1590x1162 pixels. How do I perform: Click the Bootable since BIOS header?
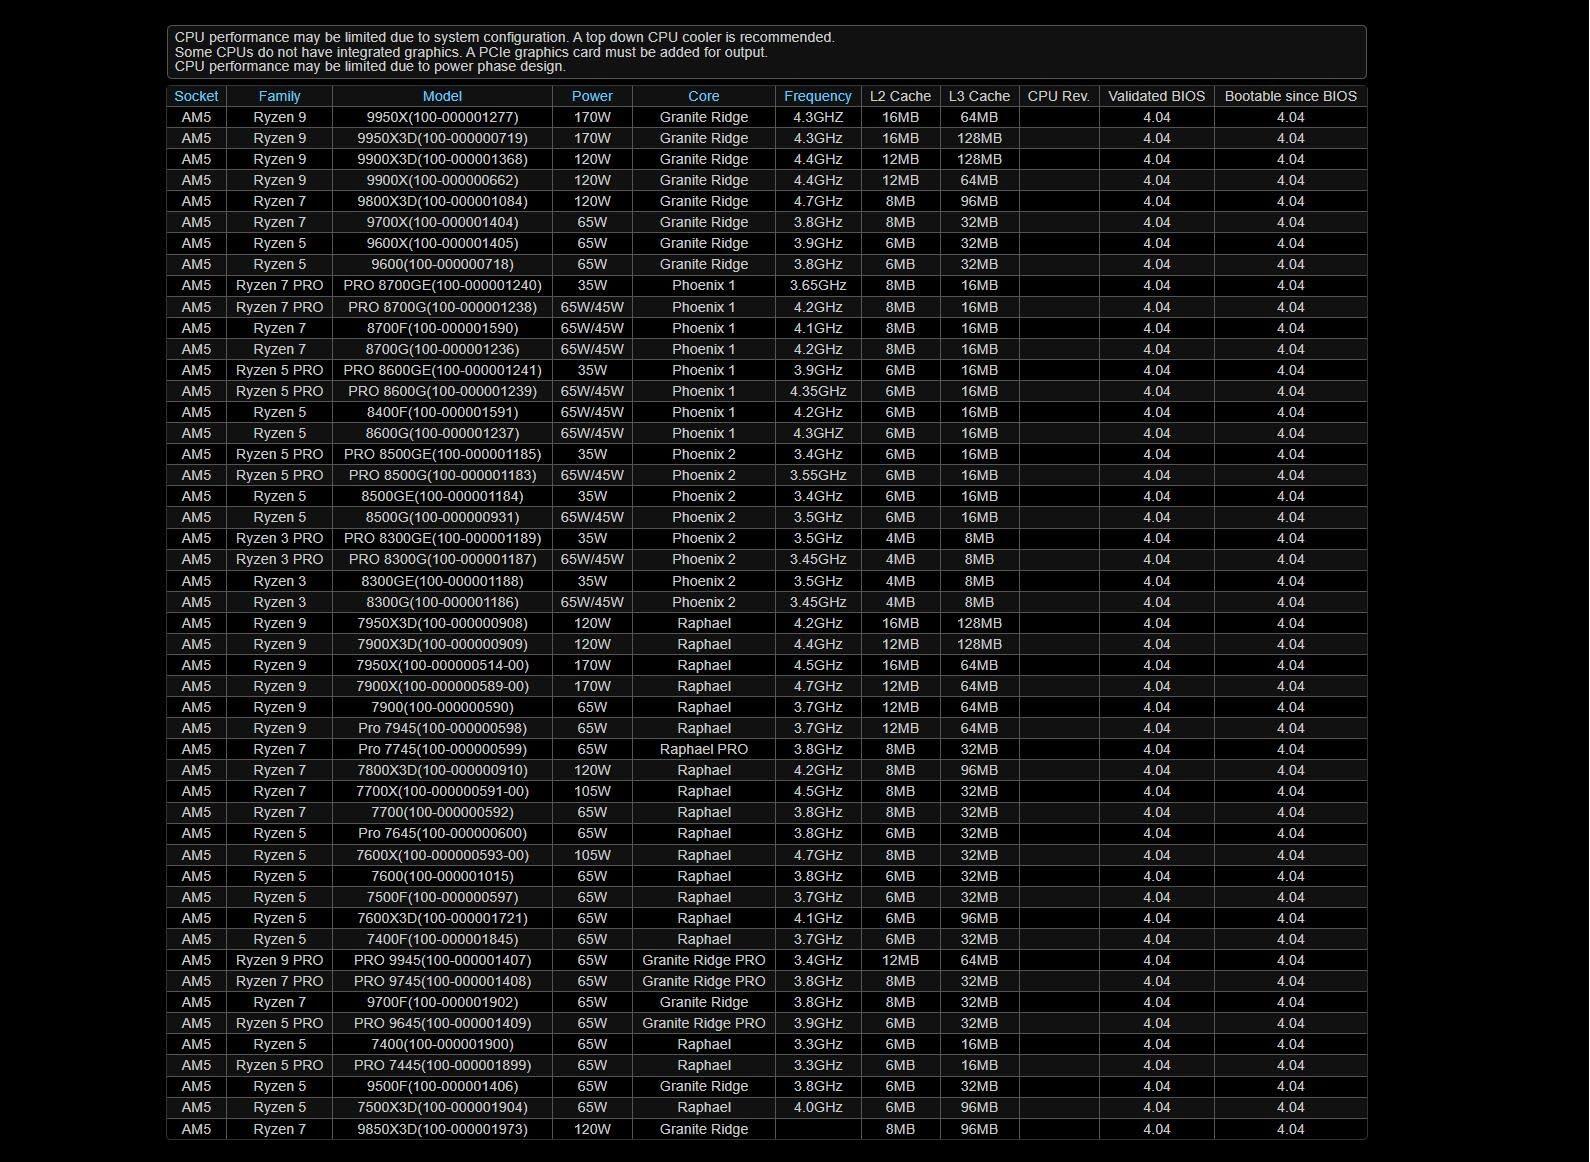pyautogui.click(x=1290, y=96)
